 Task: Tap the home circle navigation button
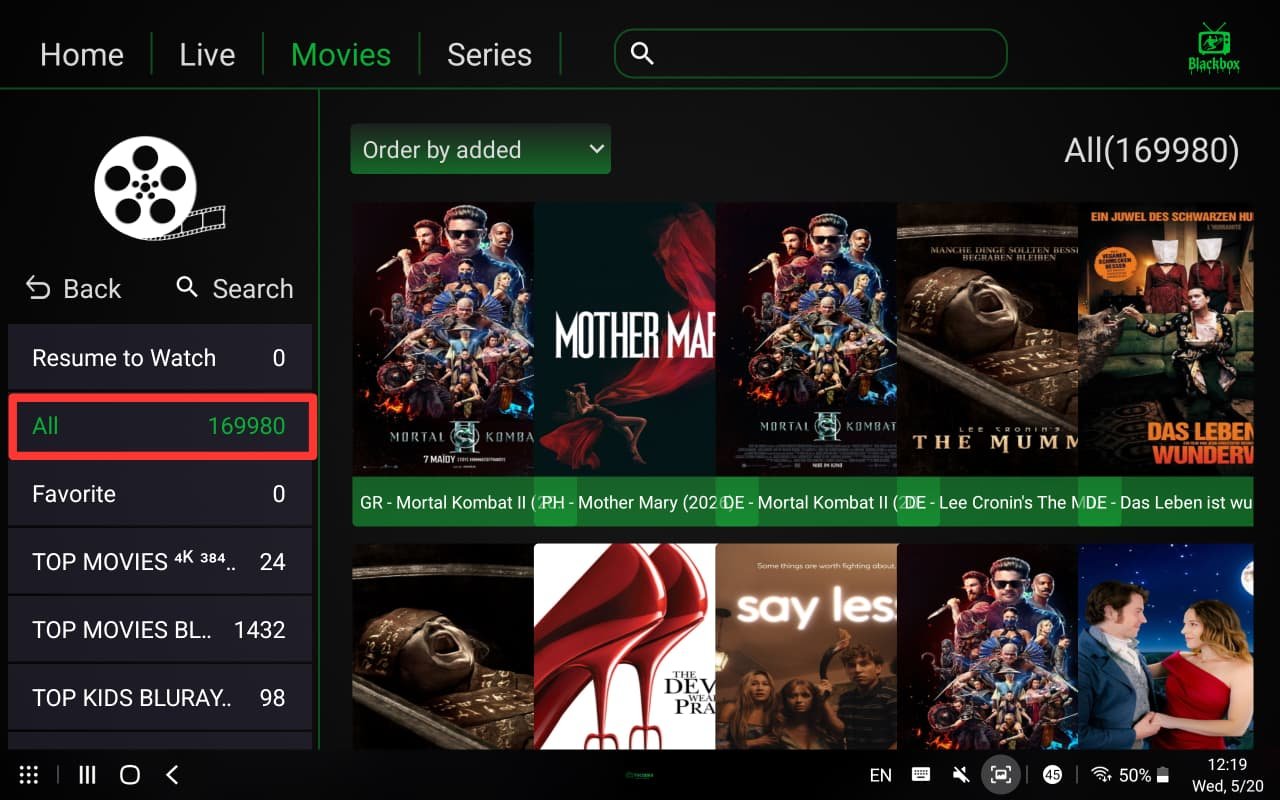[129, 775]
